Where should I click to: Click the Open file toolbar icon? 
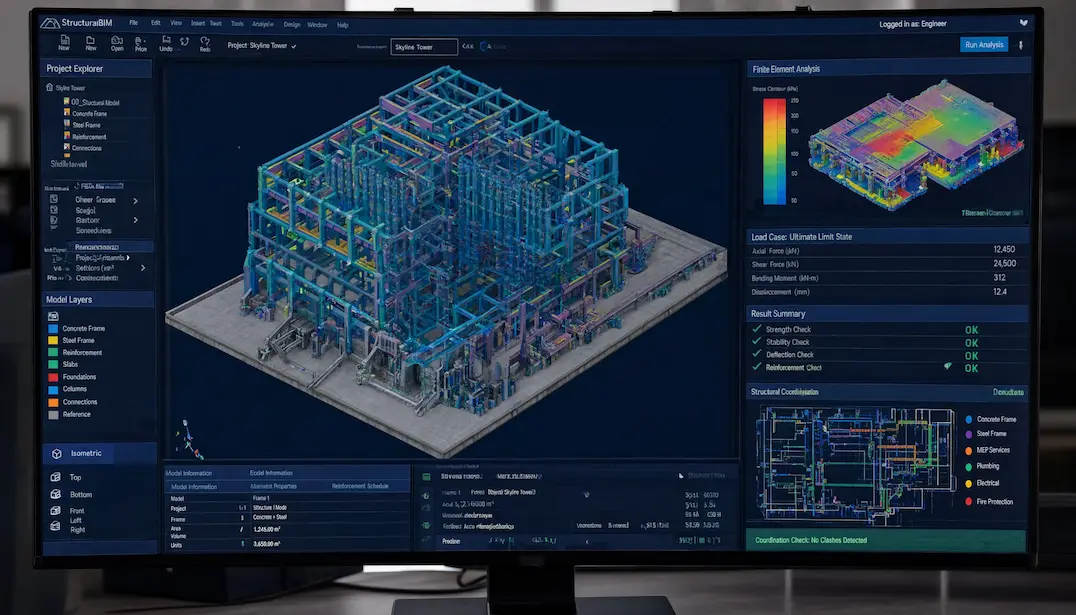(x=117, y=40)
